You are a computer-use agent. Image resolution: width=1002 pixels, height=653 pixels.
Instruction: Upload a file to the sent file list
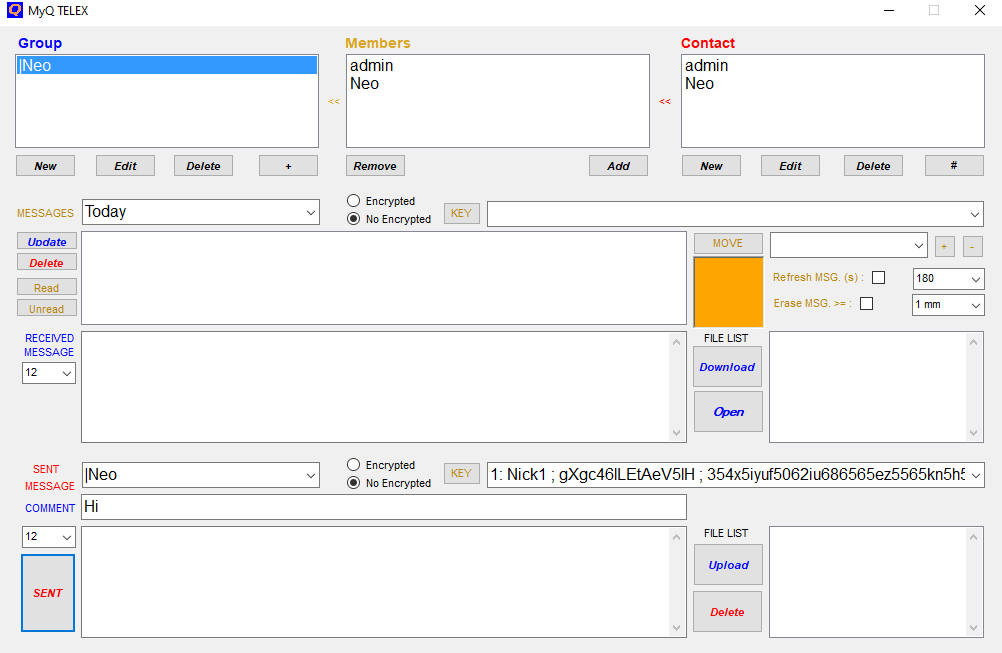[x=728, y=565]
